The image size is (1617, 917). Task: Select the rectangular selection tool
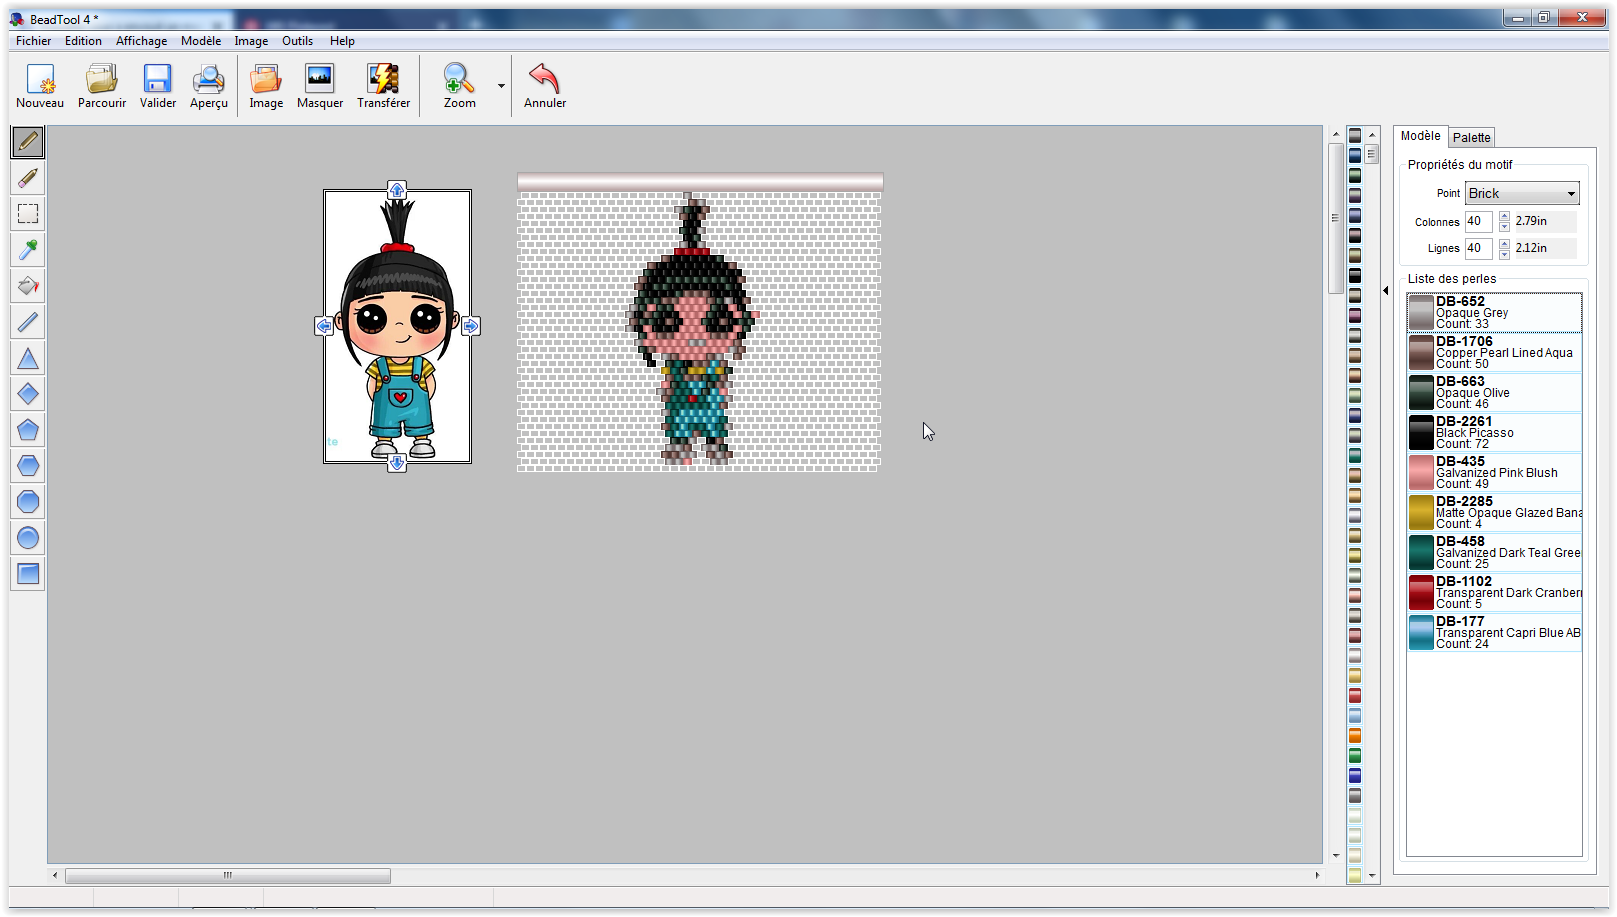click(x=28, y=214)
